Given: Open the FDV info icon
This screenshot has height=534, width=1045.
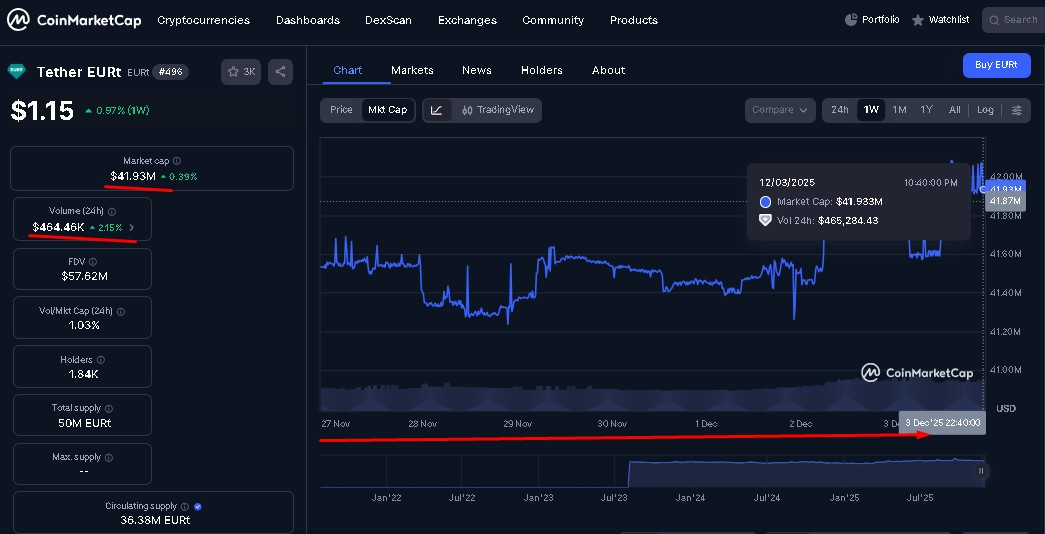Looking at the screenshot, I should click(93, 262).
